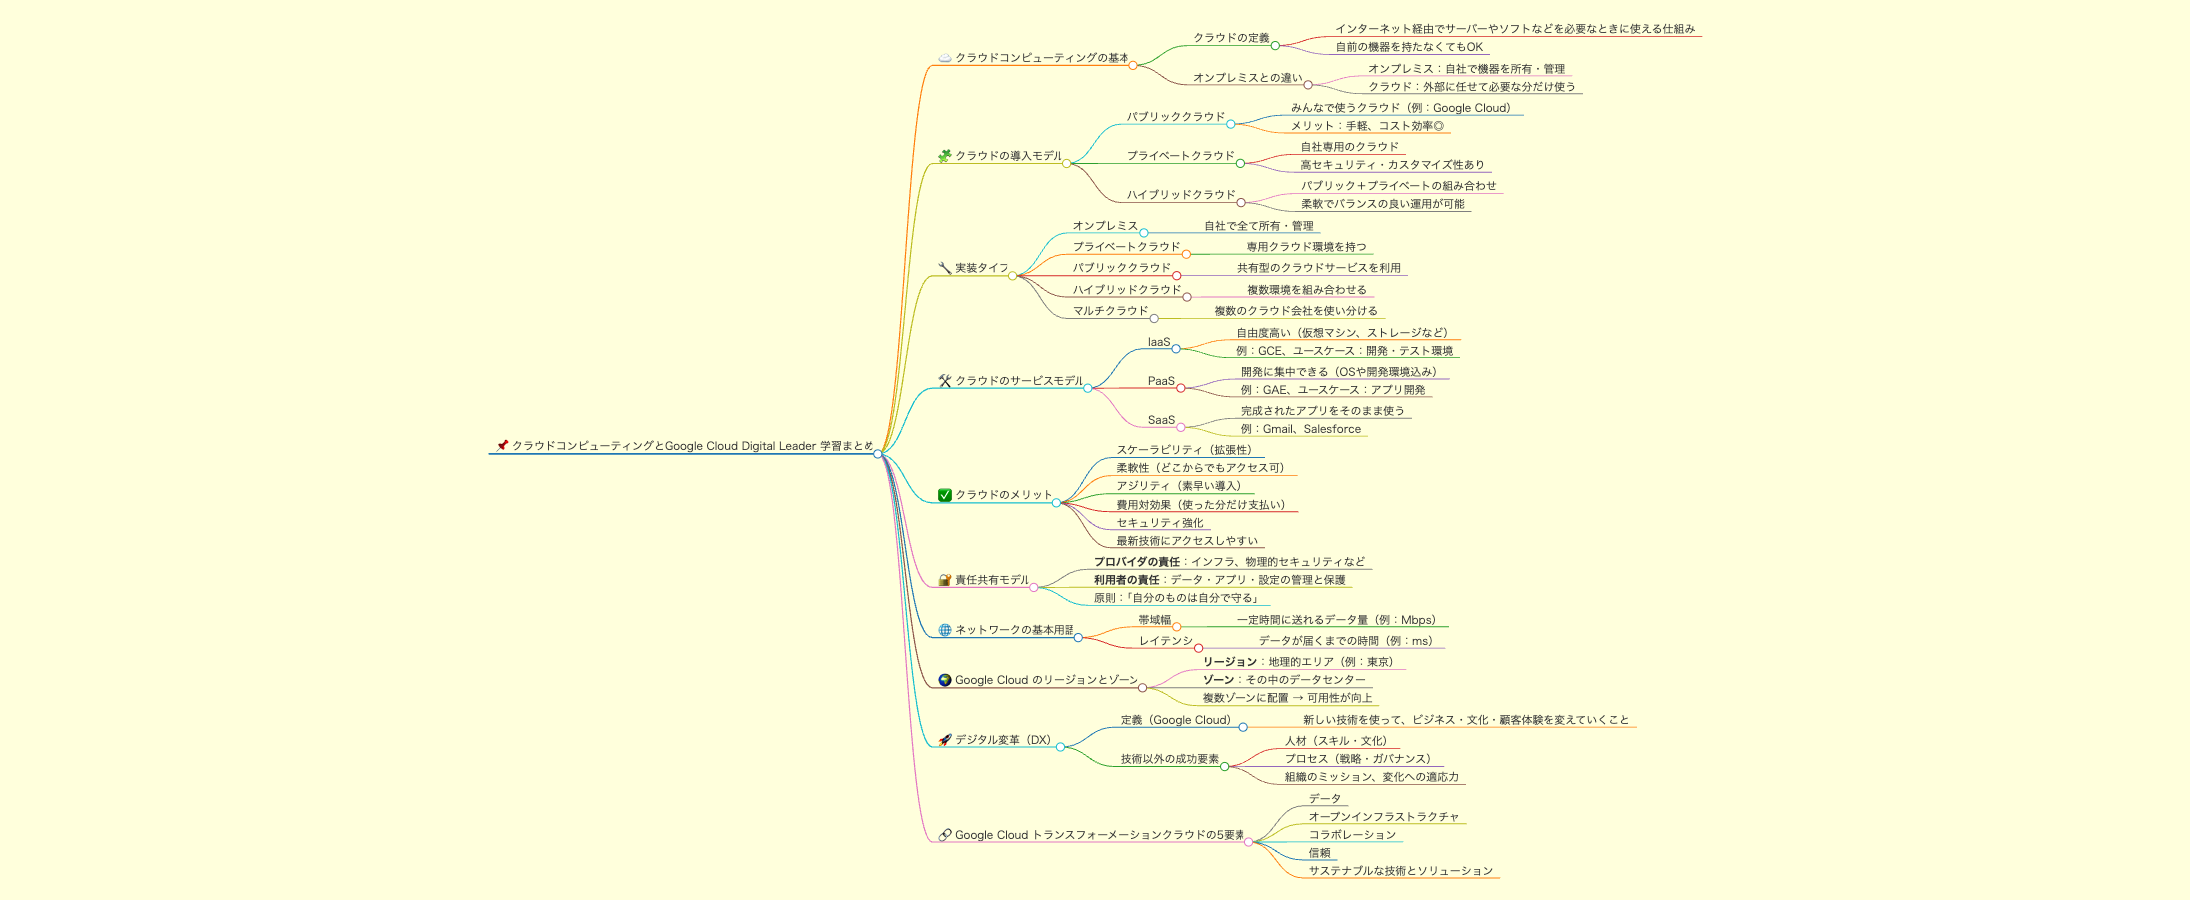Collapse the ネットワークの基本用語 branch circle
2190x900 pixels.
click(x=1078, y=637)
